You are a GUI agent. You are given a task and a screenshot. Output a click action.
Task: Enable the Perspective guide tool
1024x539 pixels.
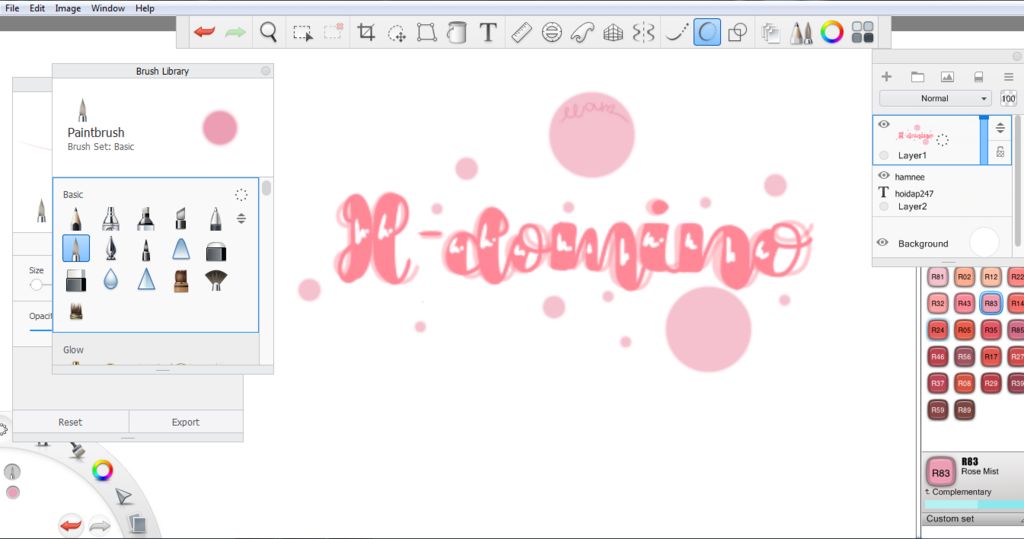point(613,32)
